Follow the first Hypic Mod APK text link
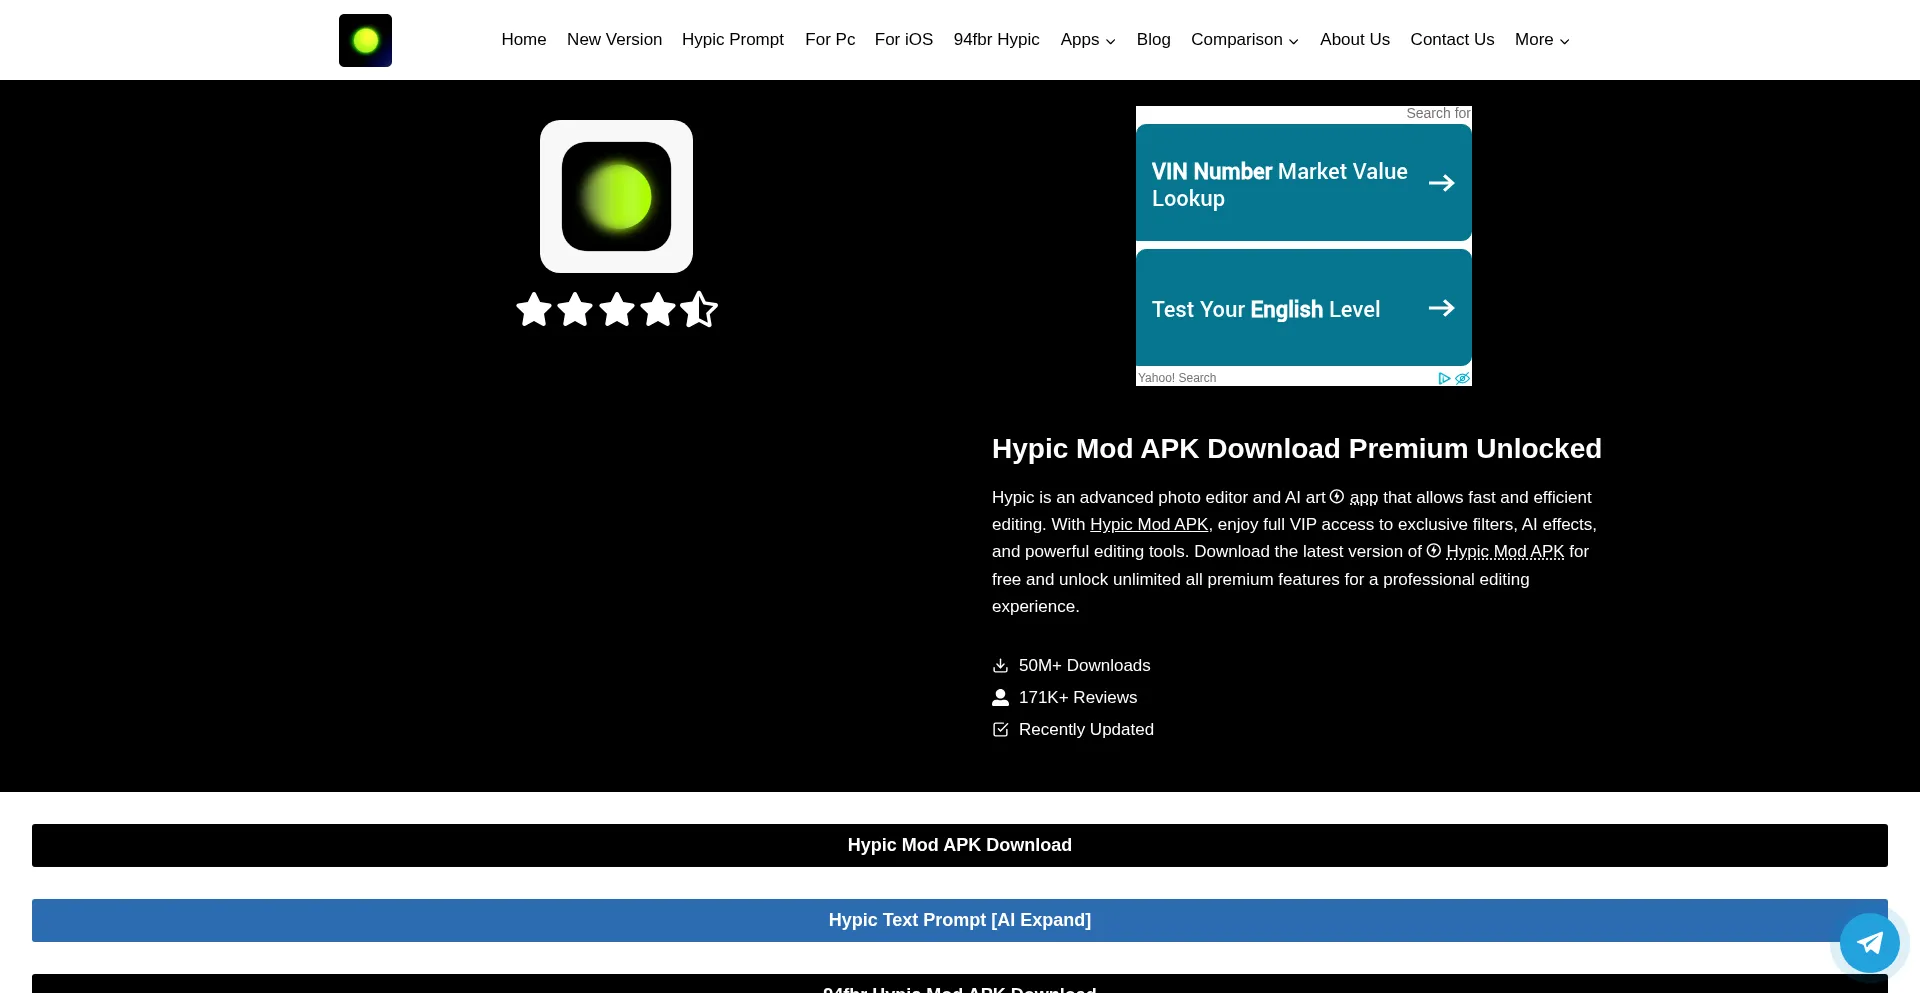1920x993 pixels. coord(1149,524)
